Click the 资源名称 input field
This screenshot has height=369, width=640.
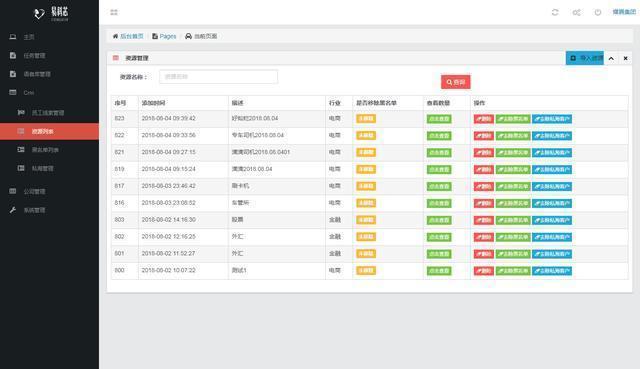coord(218,77)
